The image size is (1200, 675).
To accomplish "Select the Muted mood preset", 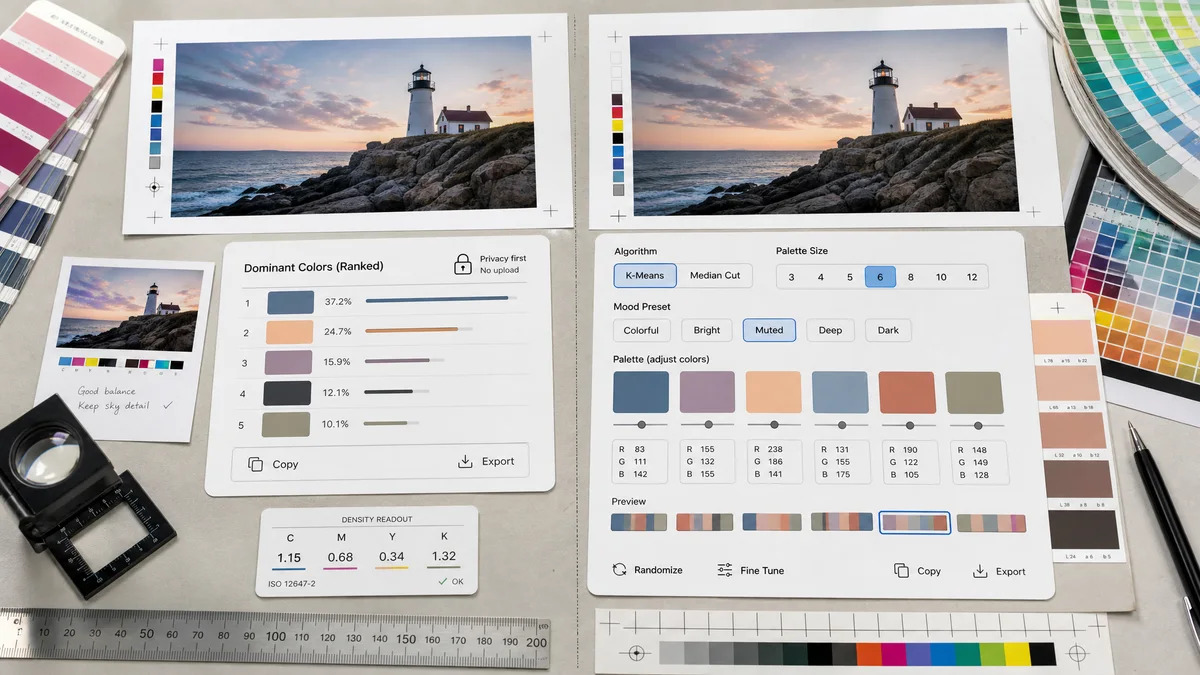I will (769, 330).
